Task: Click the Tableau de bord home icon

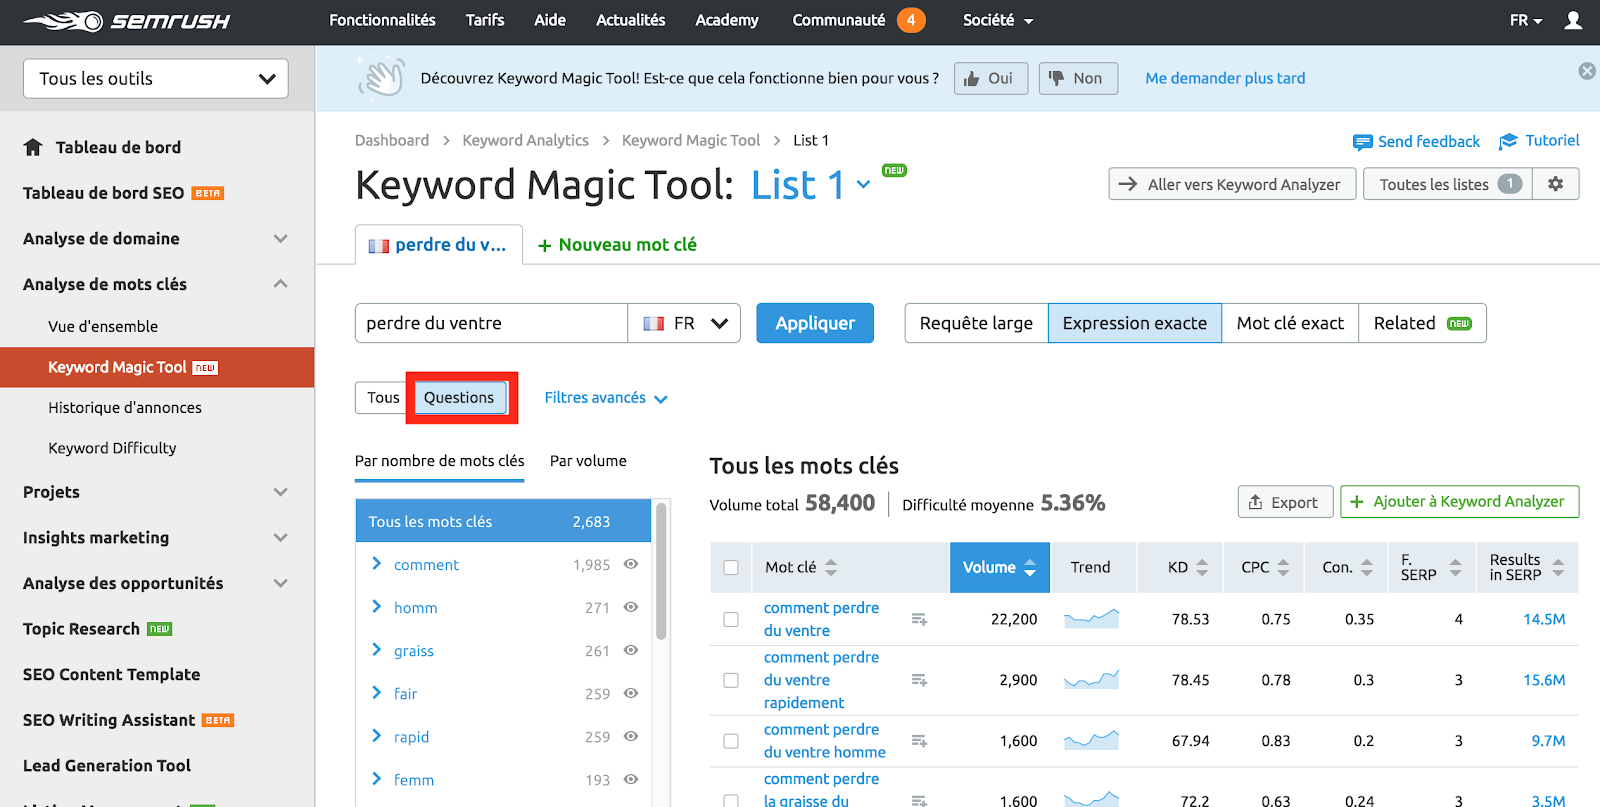Action: pyautogui.click(x=33, y=147)
